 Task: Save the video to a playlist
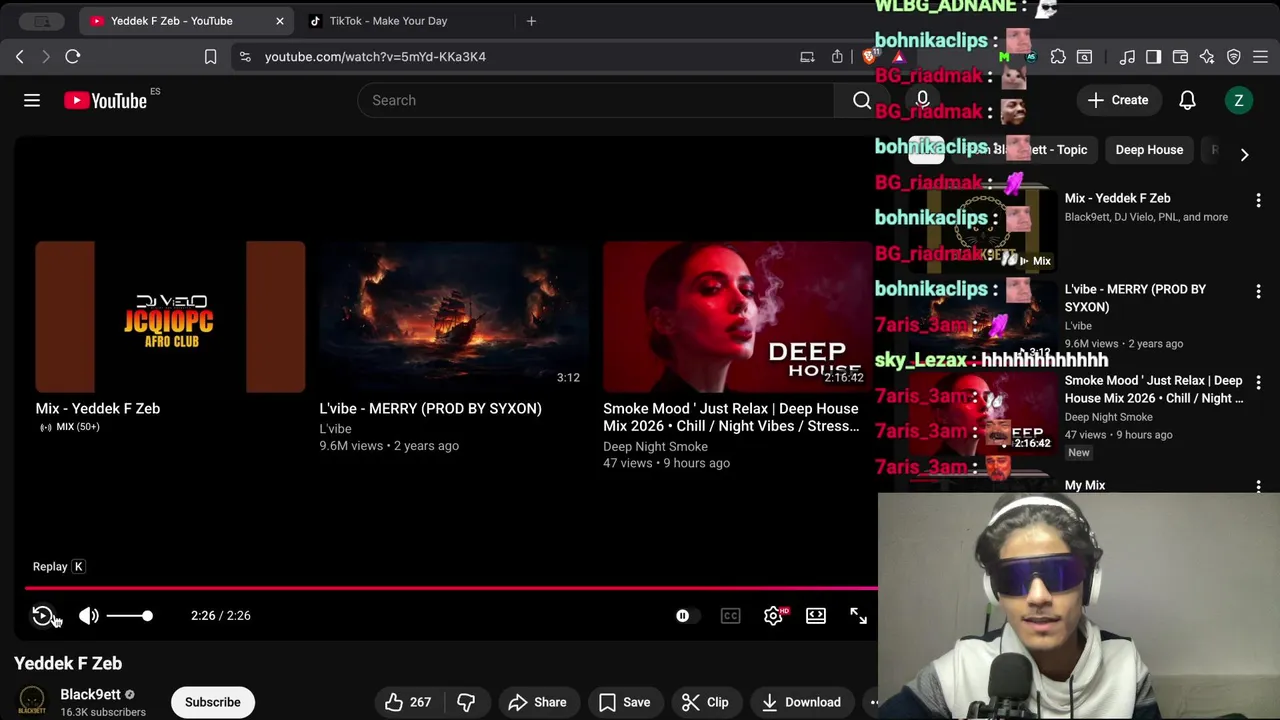(x=624, y=702)
